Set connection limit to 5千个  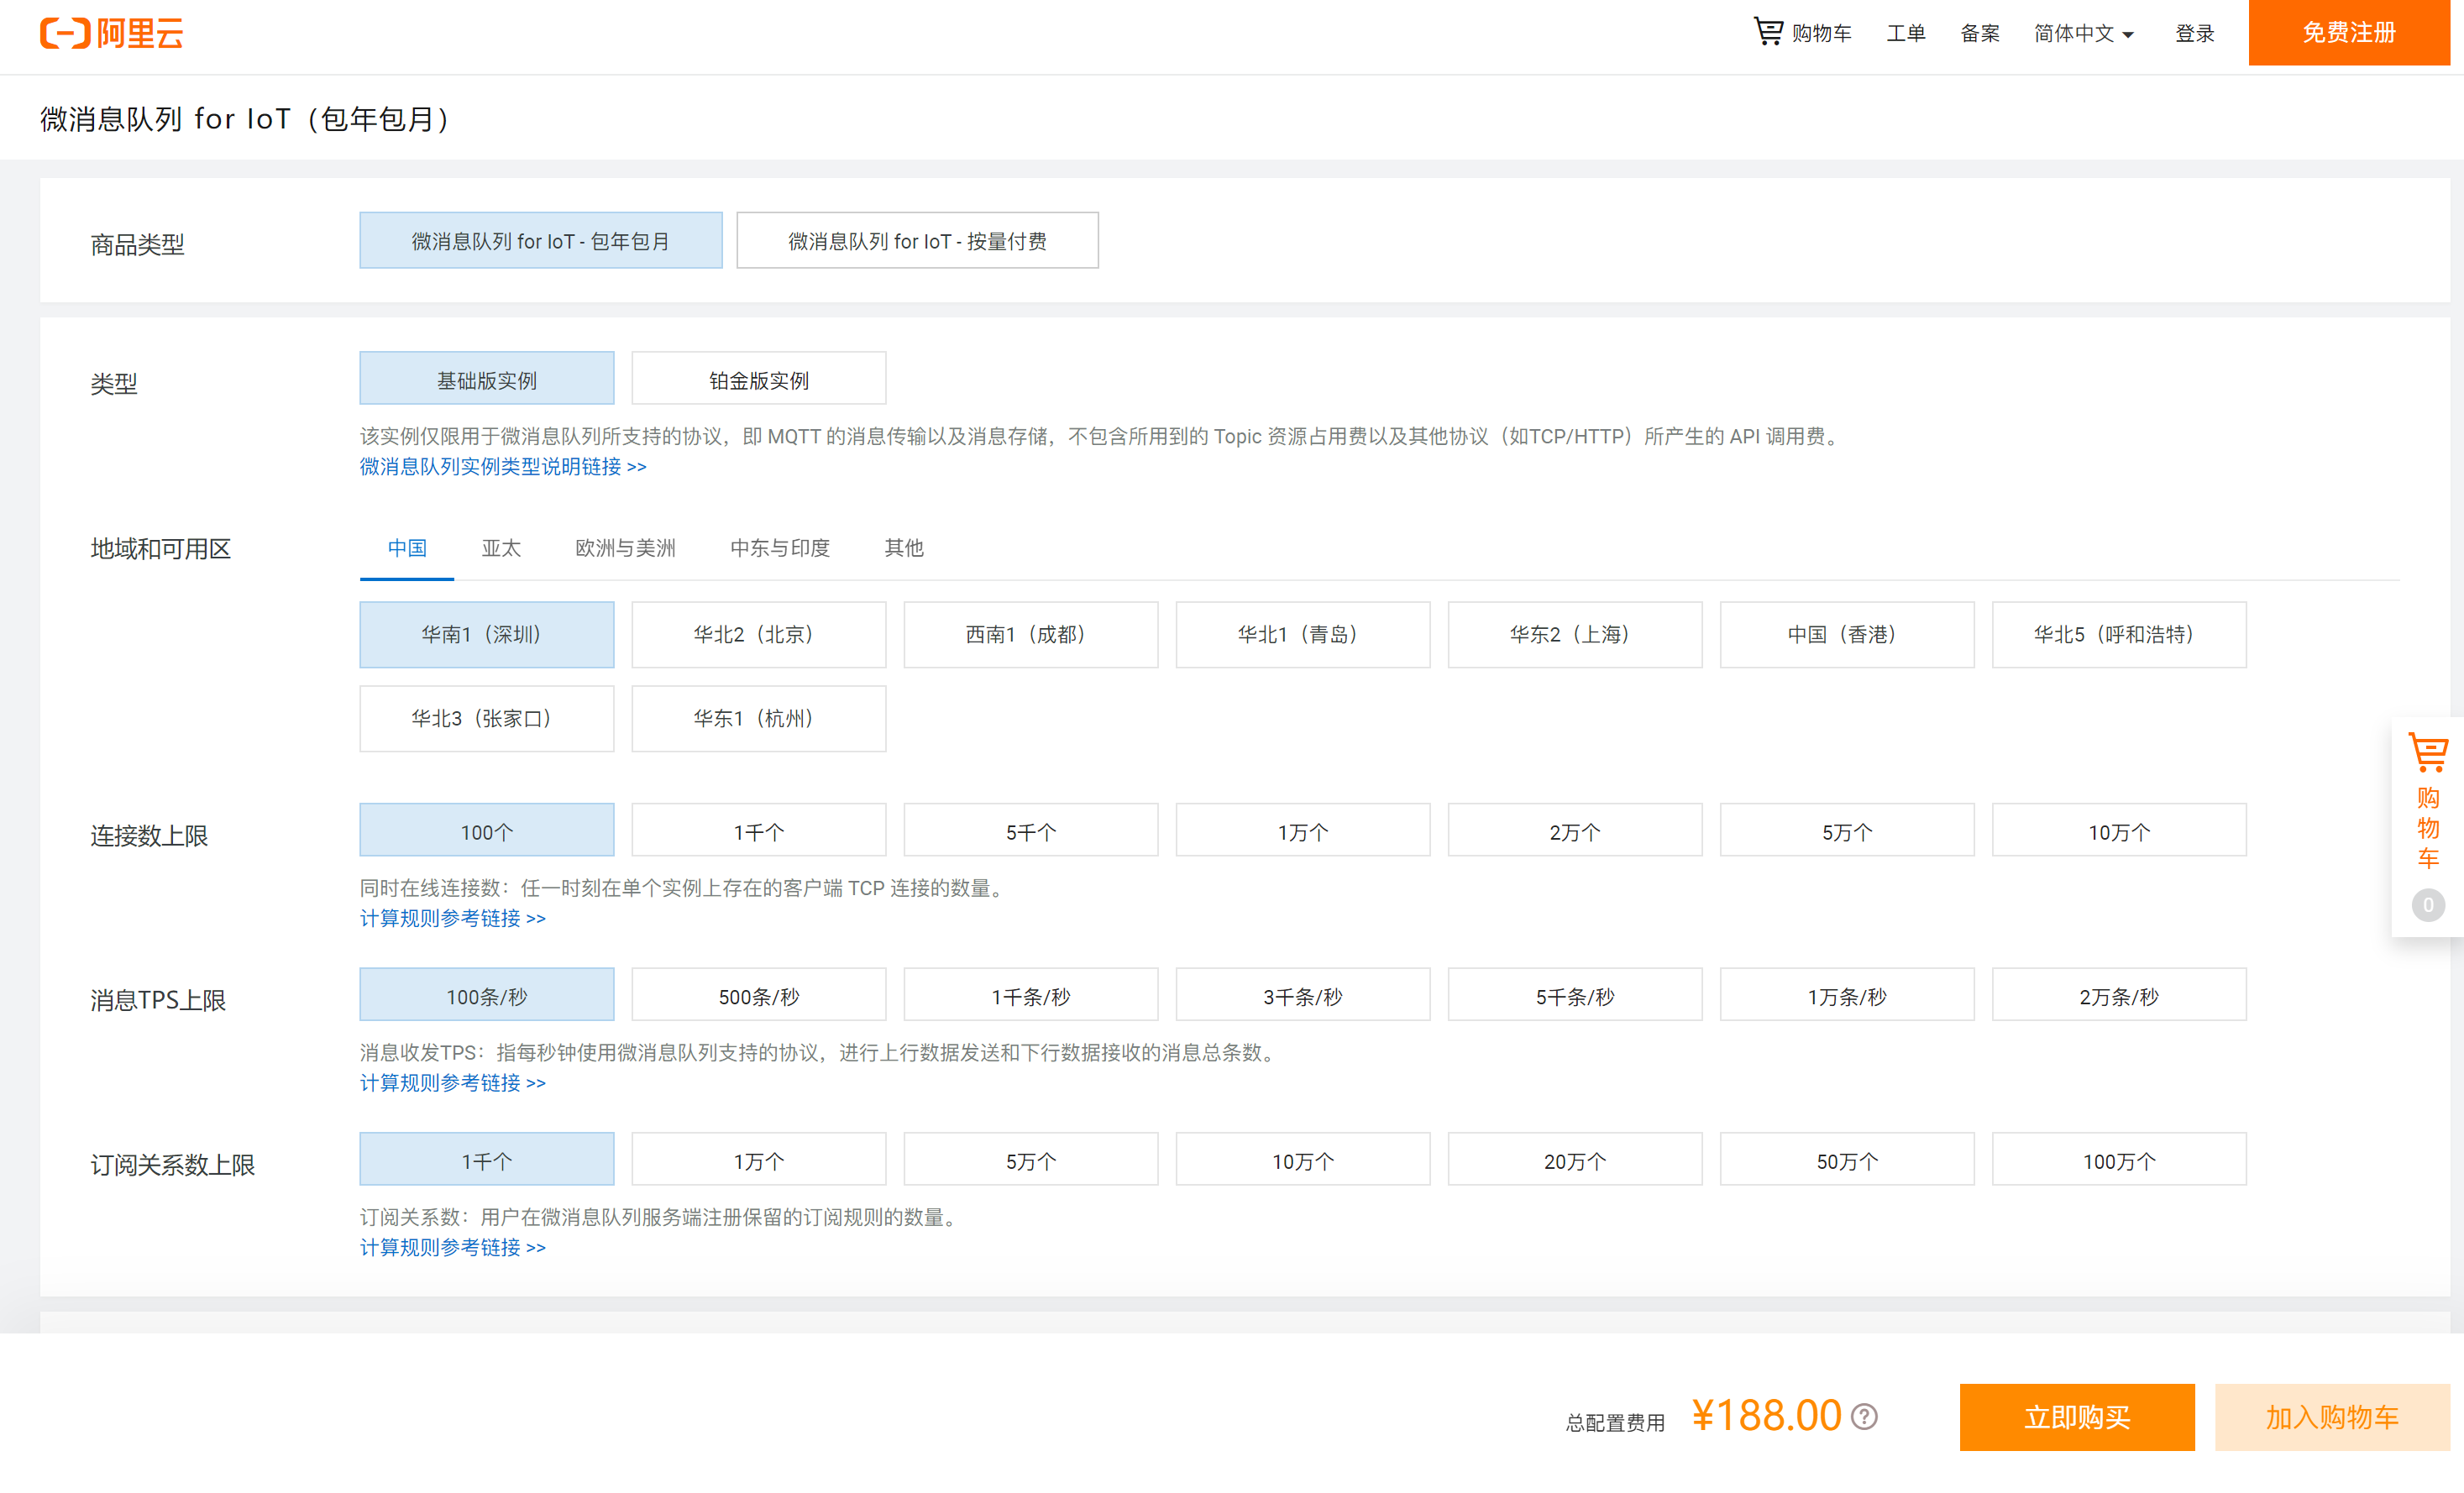pyautogui.click(x=1030, y=831)
